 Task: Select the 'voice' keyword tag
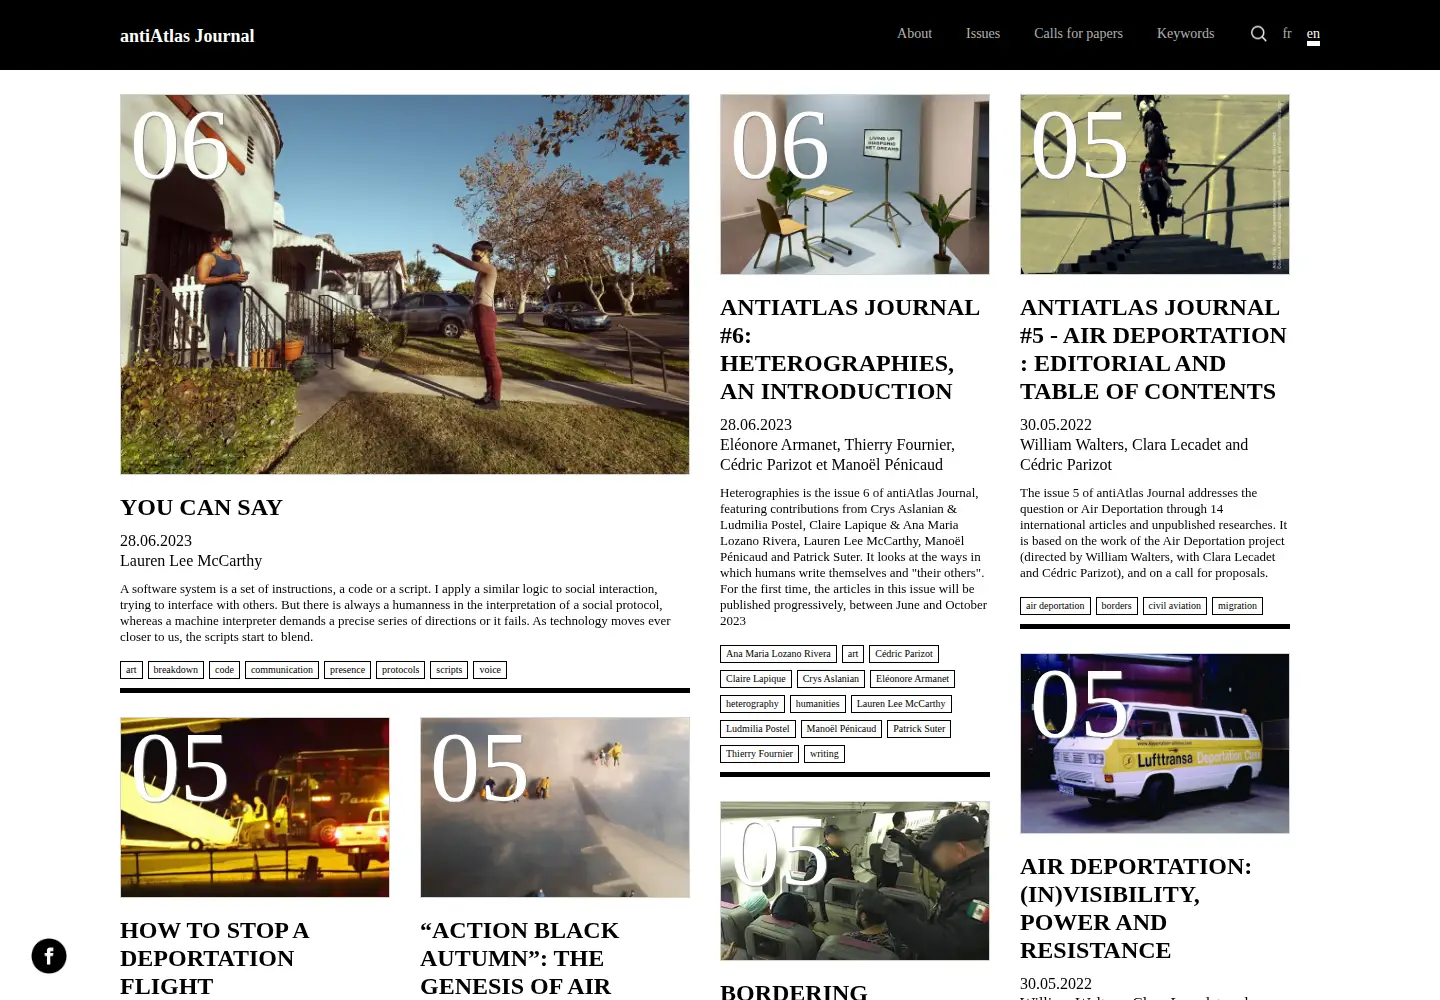tap(490, 670)
